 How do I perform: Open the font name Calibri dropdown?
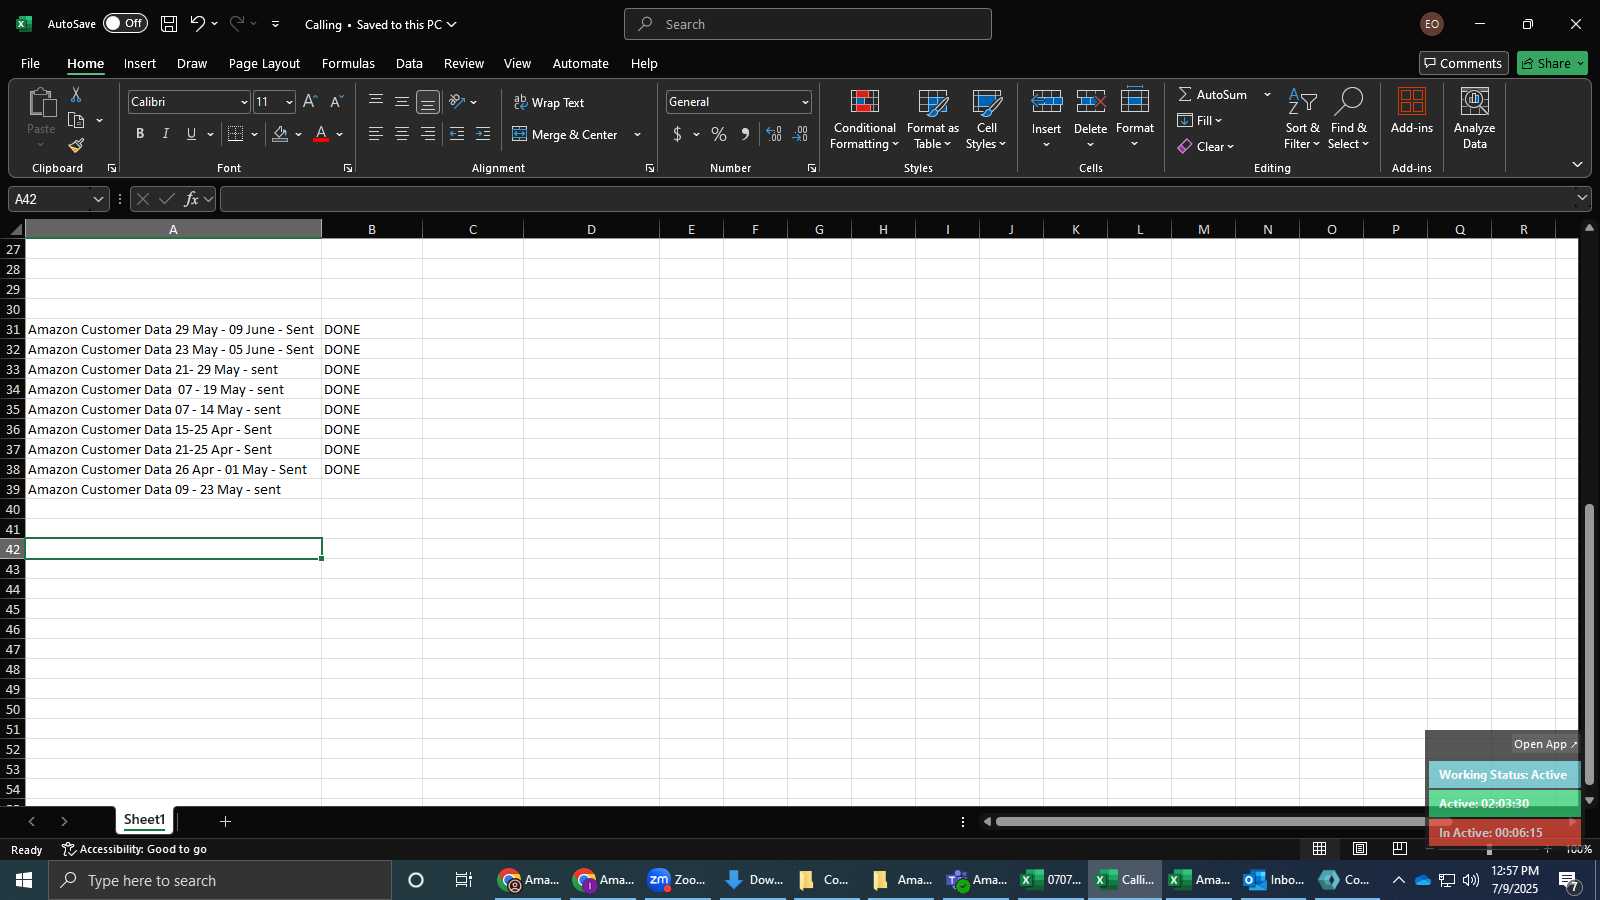(243, 102)
